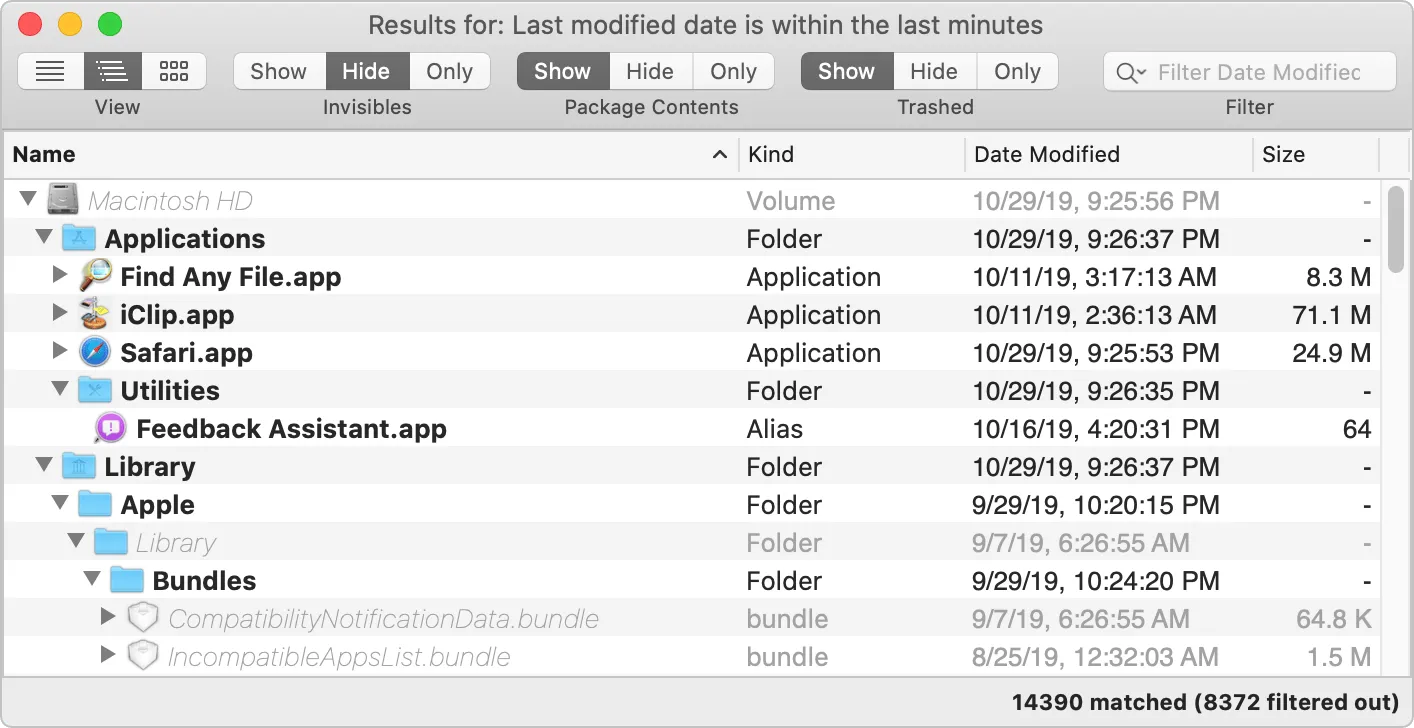This screenshot has width=1414, height=728.
Task: Switch to flat list view mode
Action: (x=50, y=71)
